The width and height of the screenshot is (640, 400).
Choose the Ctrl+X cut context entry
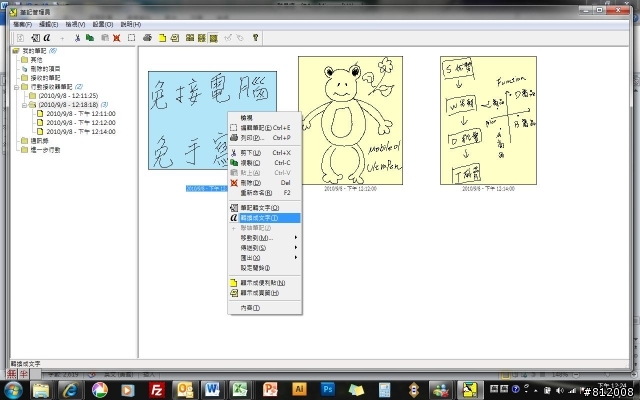pos(265,153)
